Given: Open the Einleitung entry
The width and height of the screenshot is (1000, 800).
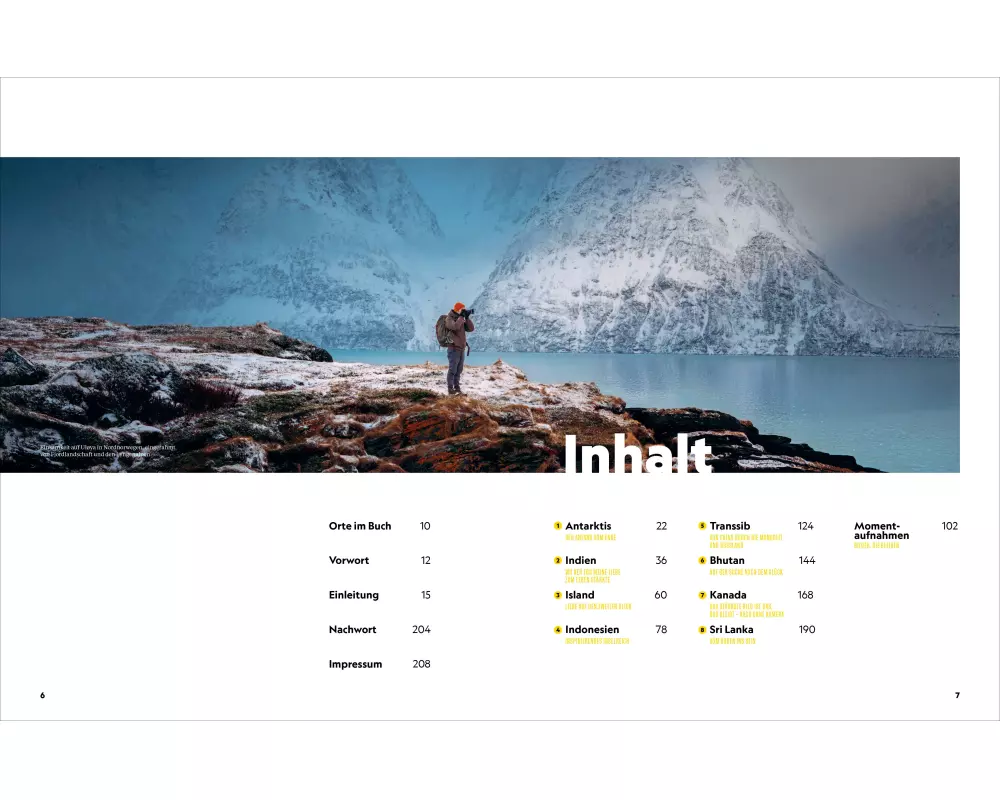Looking at the screenshot, I should [354, 595].
